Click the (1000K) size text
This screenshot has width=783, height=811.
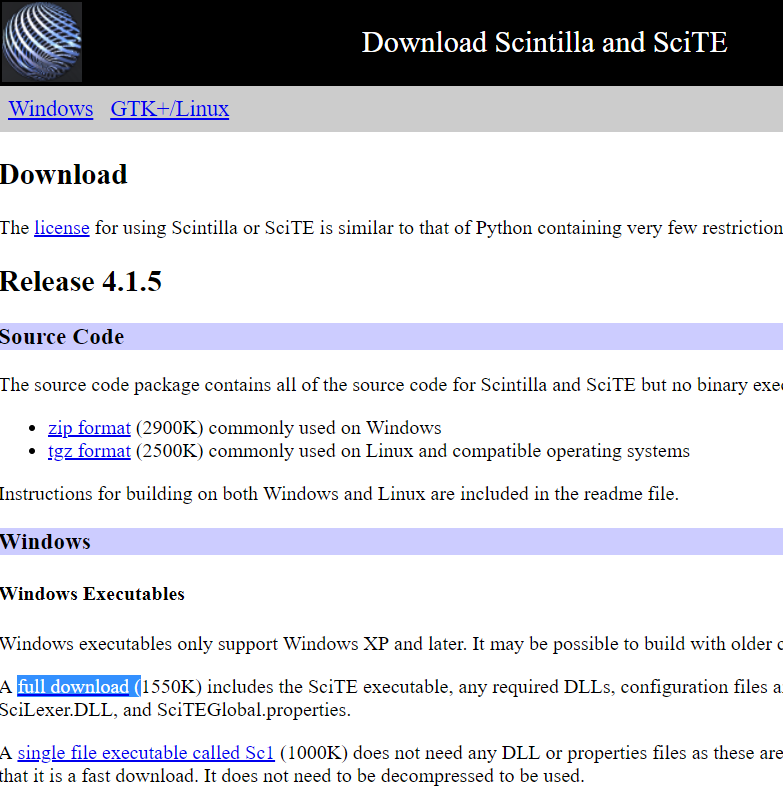tap(314, 753)
